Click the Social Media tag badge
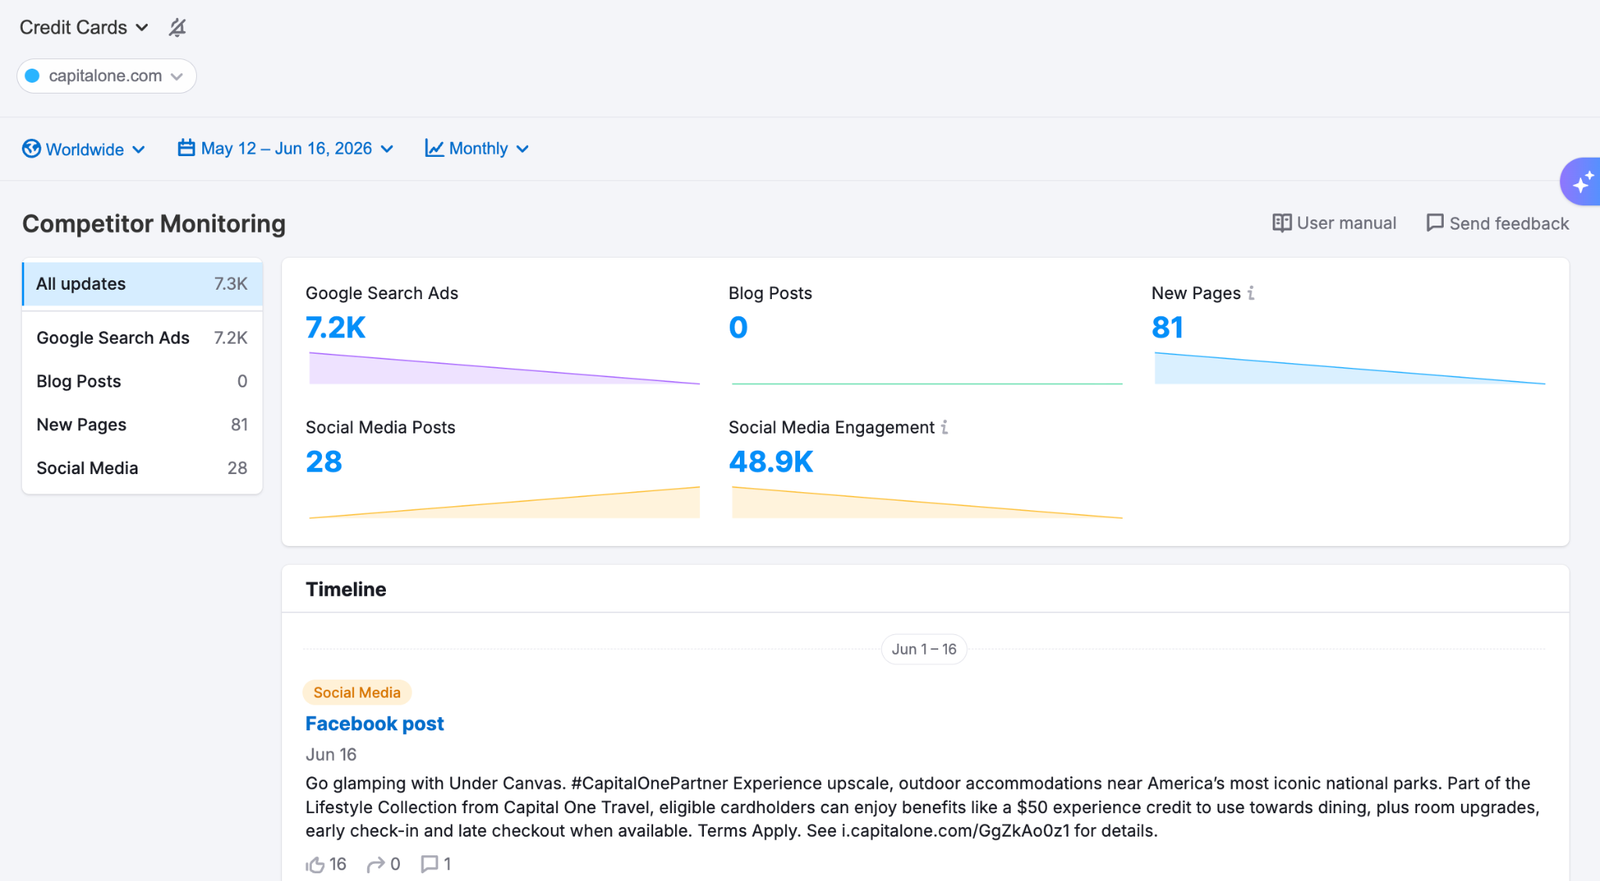The width and height of the screenshot is (1600, 881). point(357,692)
